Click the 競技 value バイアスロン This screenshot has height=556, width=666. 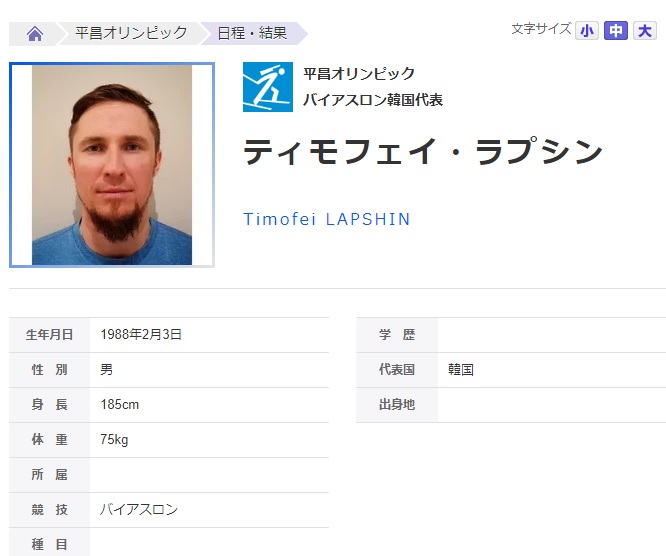[139, 509]
